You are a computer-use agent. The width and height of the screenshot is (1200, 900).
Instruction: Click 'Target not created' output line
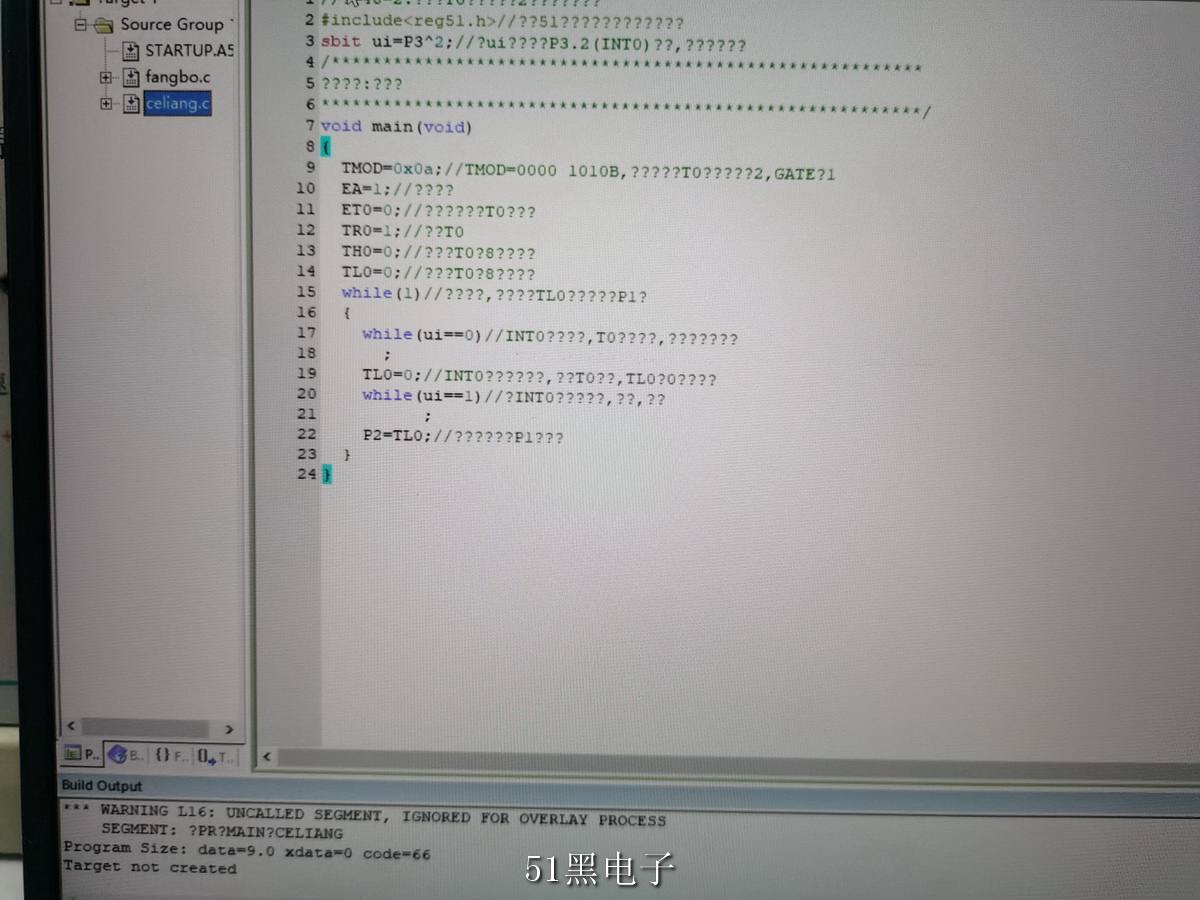tap(150, 867)
